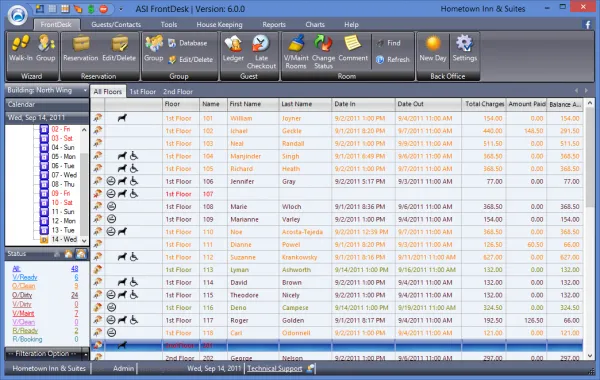Click the orange tag icon in quick access toolbar

pos(78,9)
